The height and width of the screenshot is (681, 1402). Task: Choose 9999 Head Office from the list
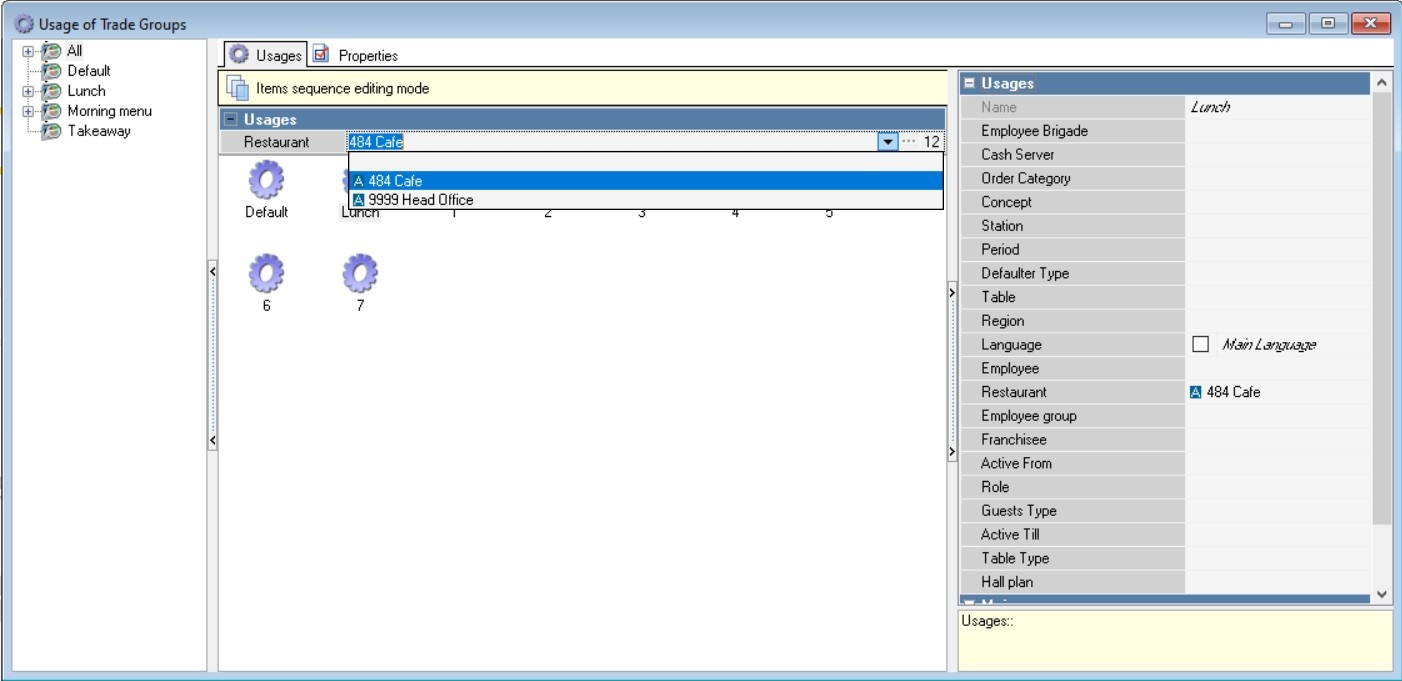[x=420, y=200]
